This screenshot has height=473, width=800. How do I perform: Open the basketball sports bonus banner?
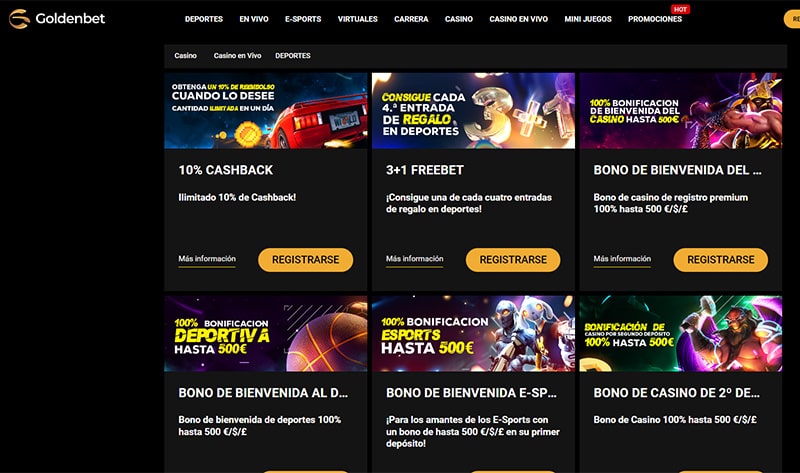(x=266, y=334)
